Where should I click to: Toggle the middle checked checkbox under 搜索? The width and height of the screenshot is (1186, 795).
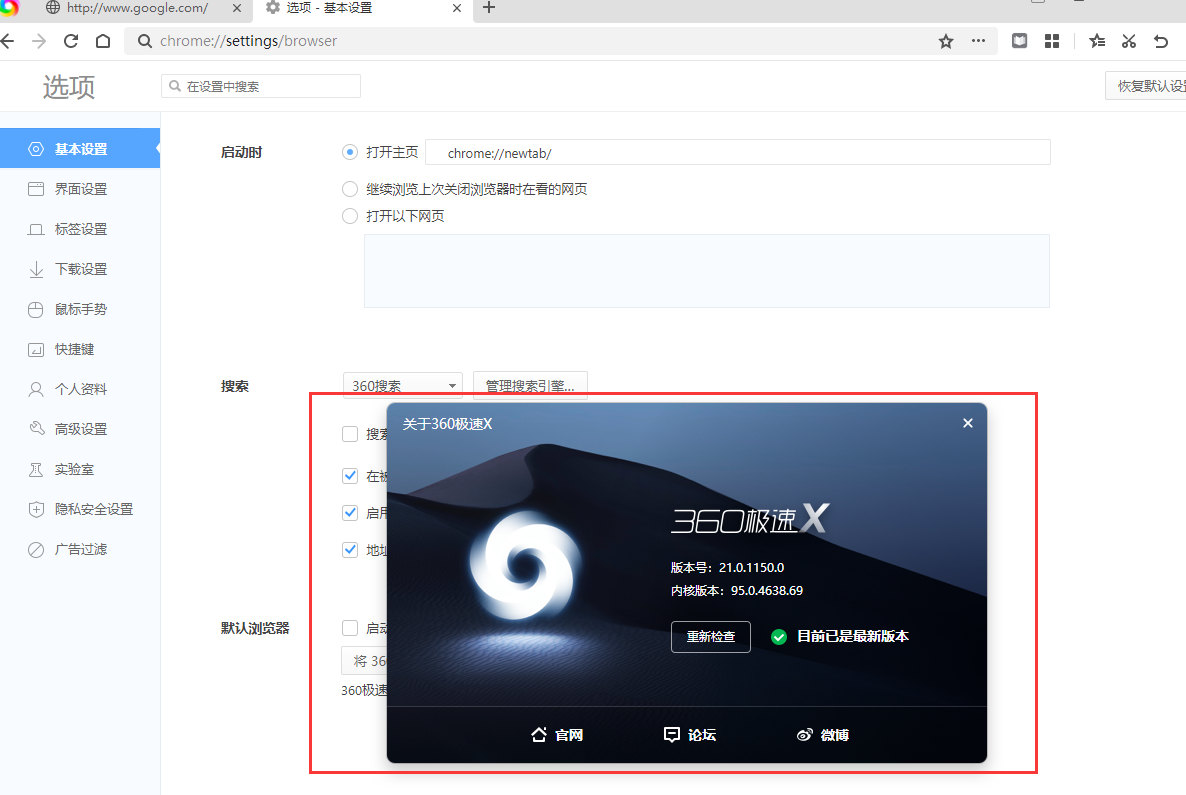[349, 513]
